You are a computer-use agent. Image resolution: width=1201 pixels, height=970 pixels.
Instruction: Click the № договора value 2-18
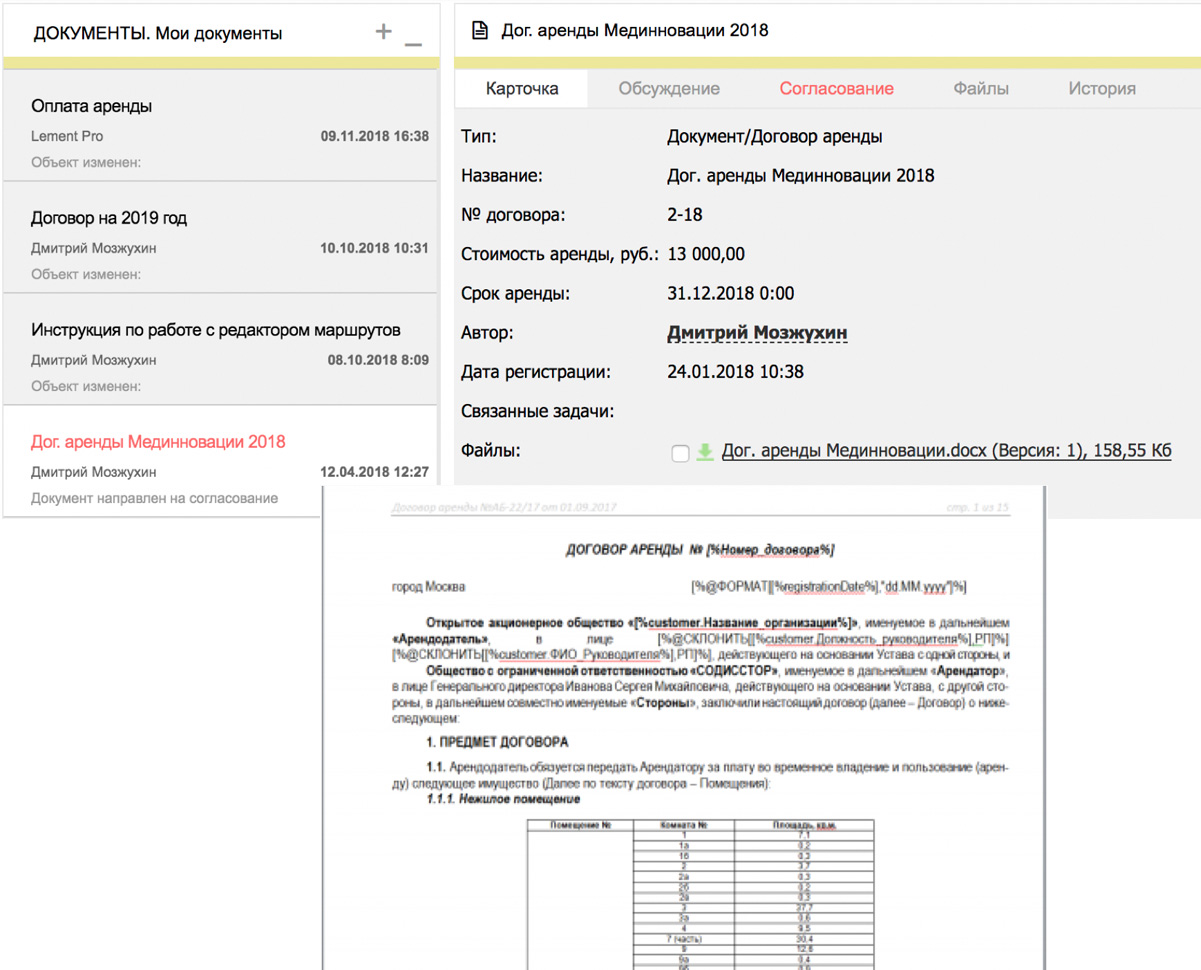pos(685,214)
